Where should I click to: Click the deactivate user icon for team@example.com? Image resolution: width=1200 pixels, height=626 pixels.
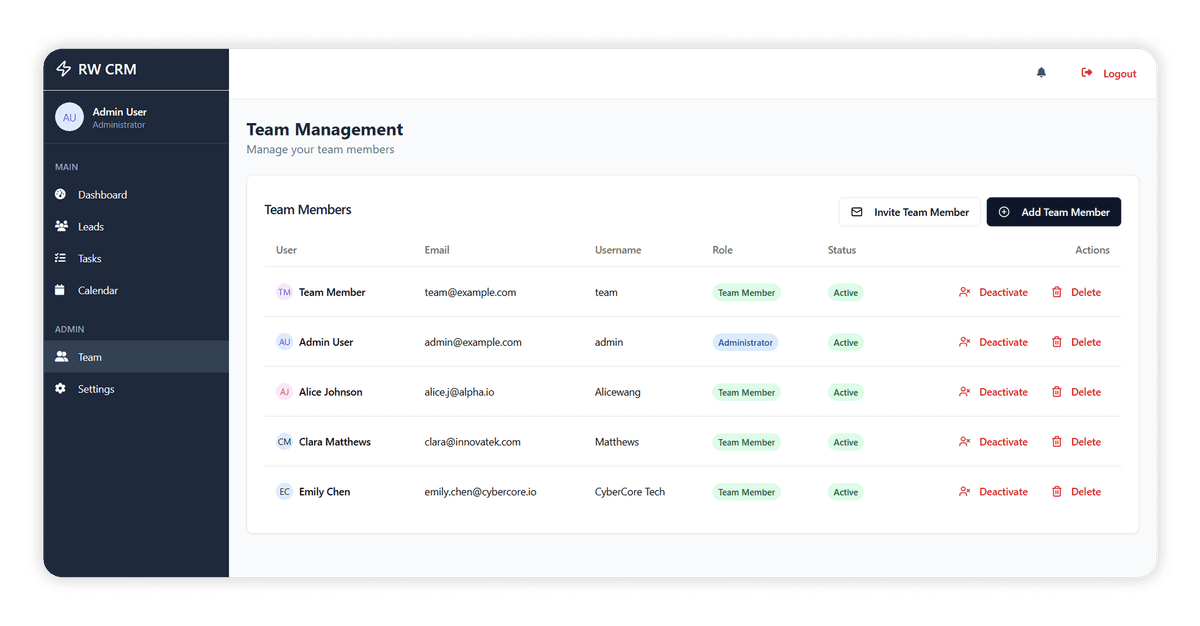point(965,292)
